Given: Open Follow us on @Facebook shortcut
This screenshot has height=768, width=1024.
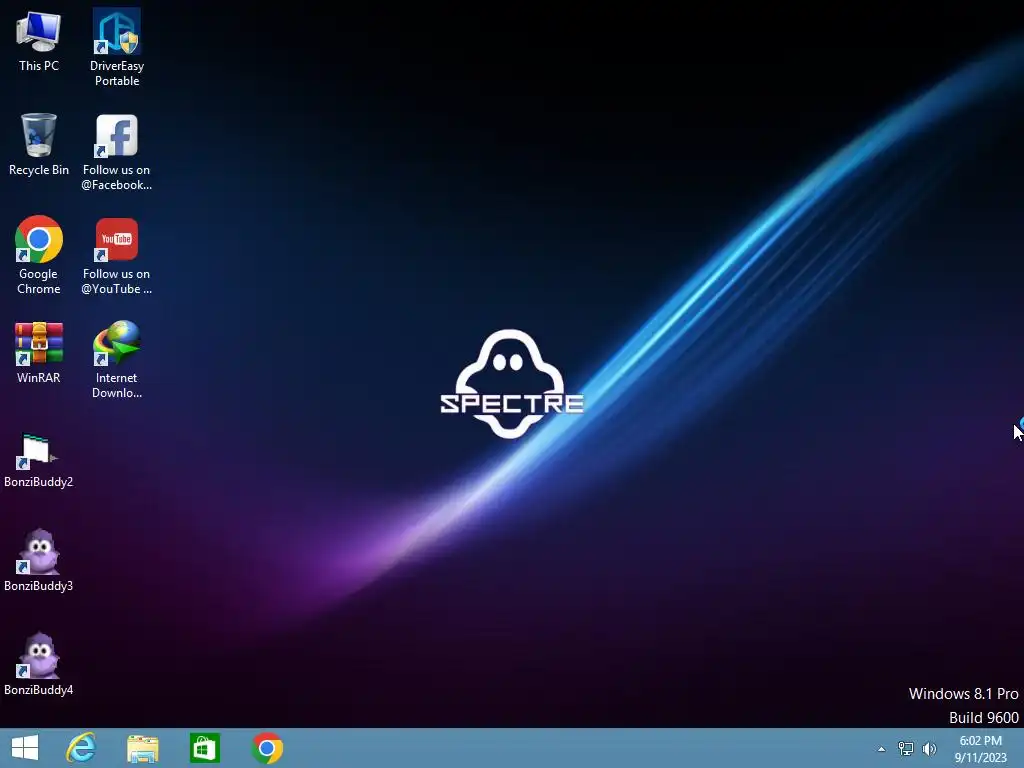Looking at the screenshot, I should [x=117, y=152].
